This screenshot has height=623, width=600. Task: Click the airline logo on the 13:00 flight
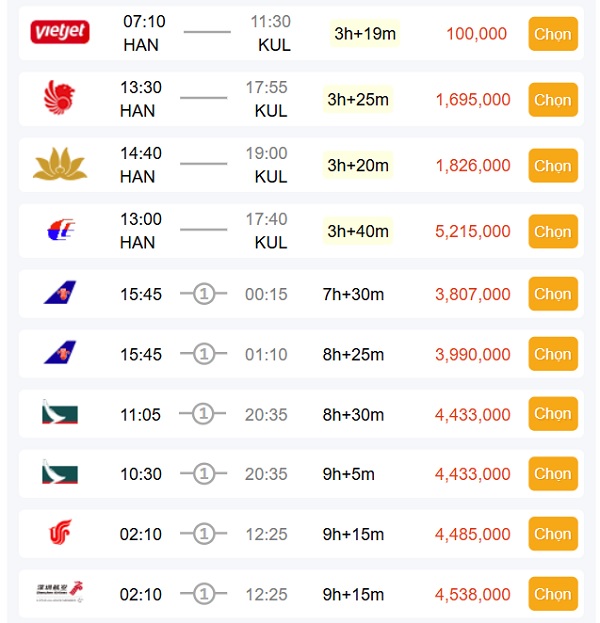(60, 231)
